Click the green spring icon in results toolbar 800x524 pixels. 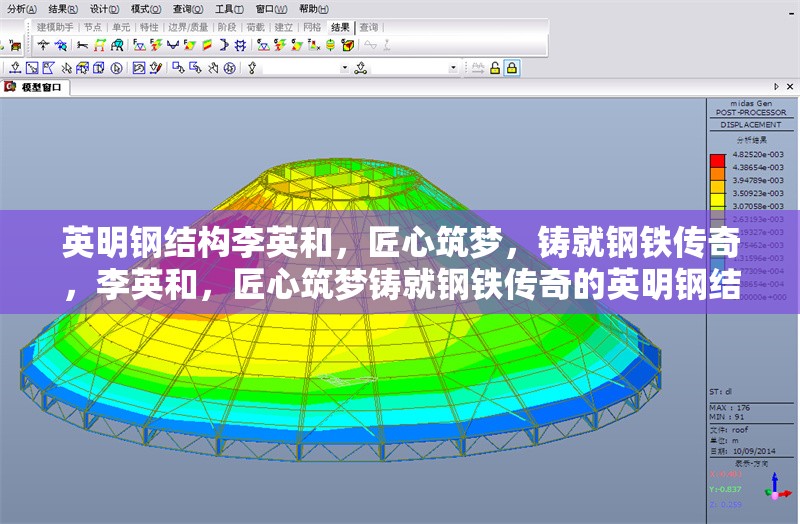tap(329, 45)
